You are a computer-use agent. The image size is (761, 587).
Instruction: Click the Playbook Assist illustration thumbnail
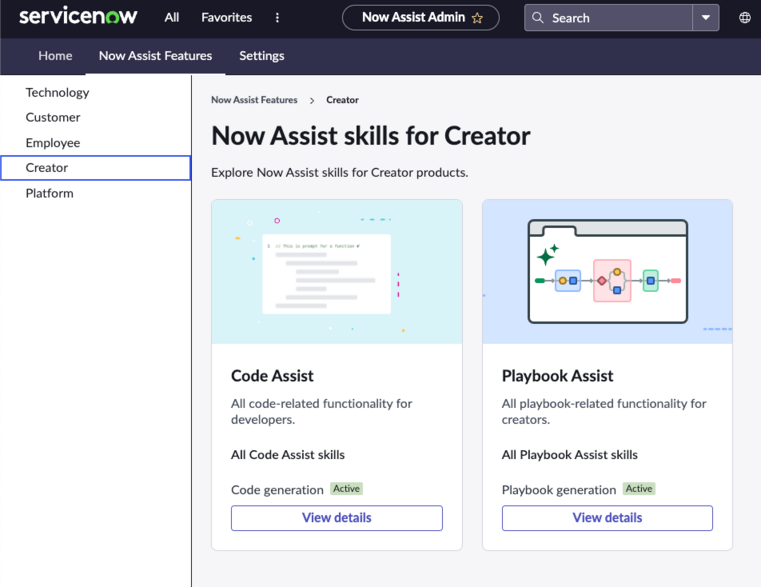pos(607,272)
